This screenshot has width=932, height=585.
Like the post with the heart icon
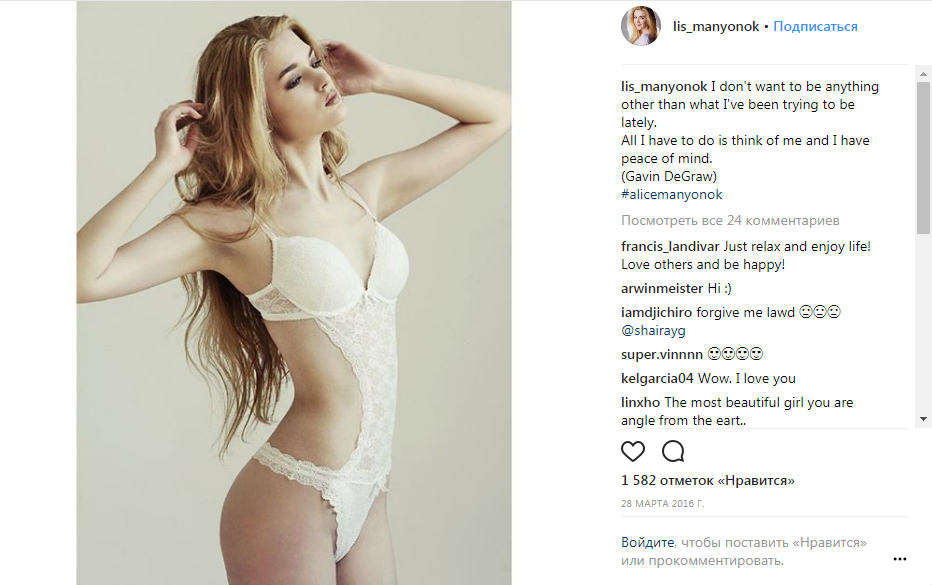632,451
